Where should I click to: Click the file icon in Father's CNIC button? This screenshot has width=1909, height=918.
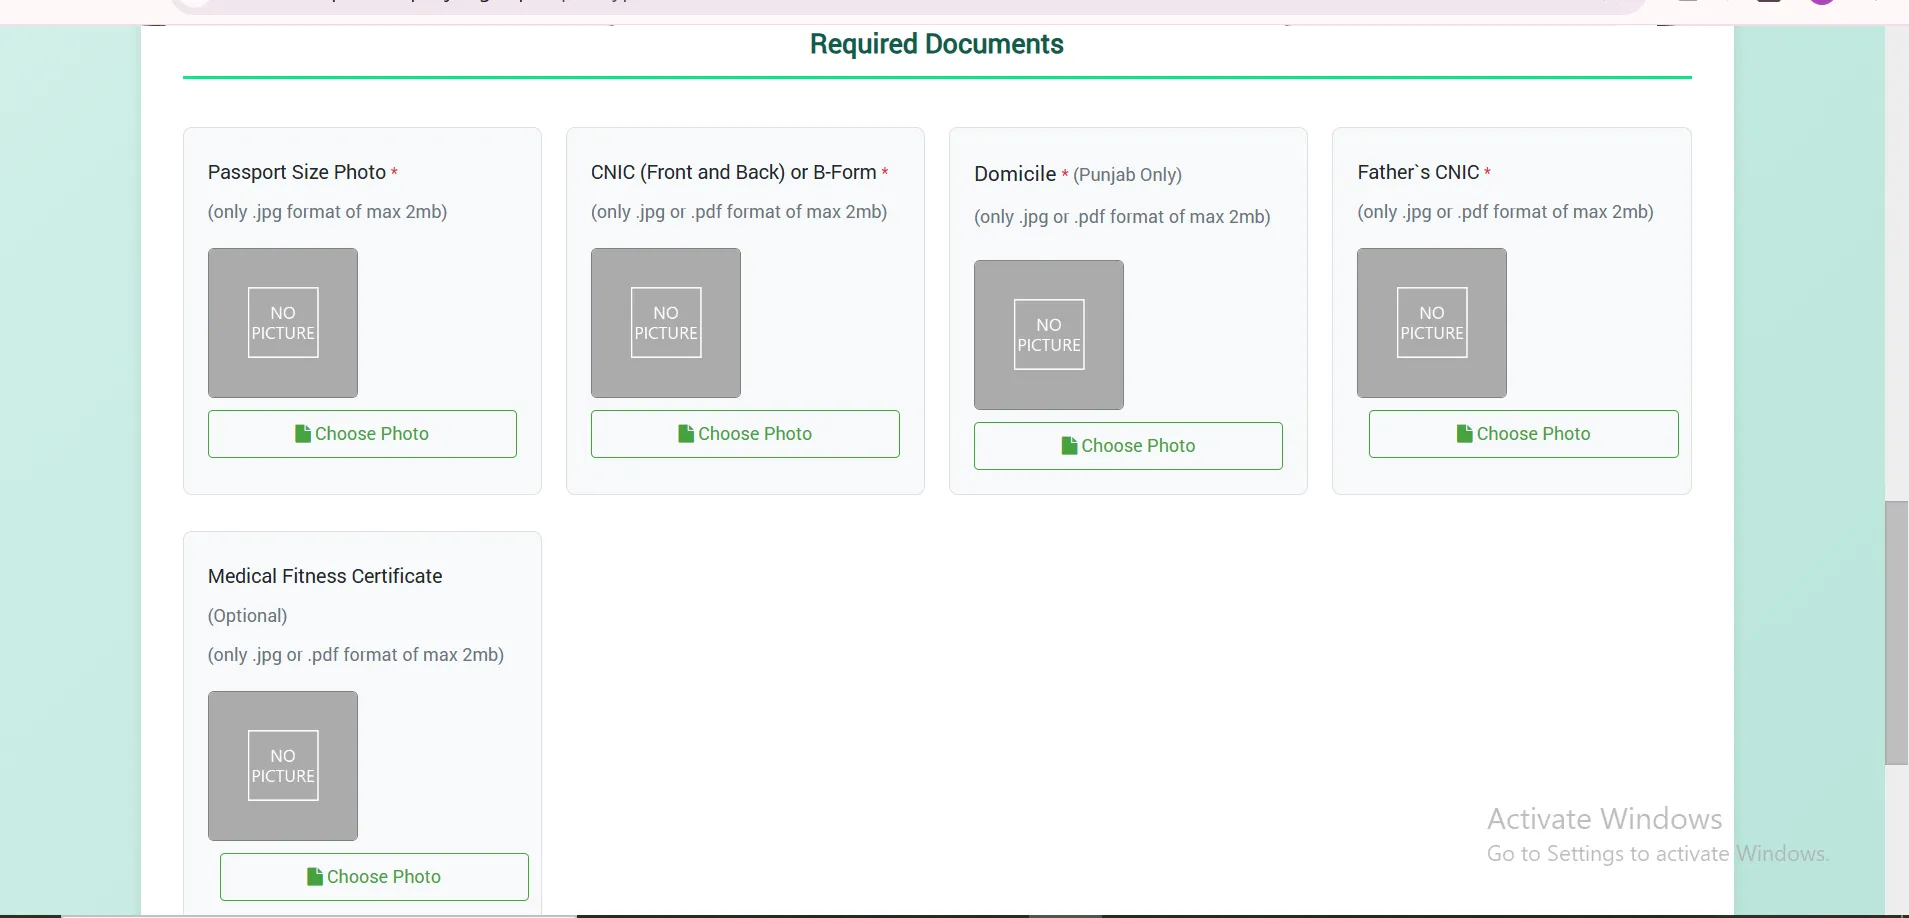(1464, 434)
